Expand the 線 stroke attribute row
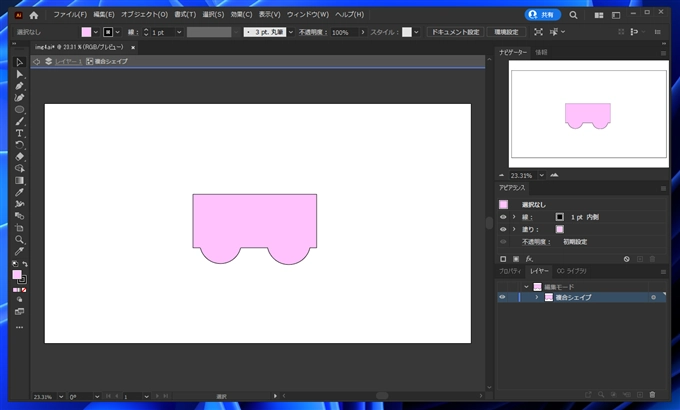Viewport: 680px width, 410px height. 514,217
